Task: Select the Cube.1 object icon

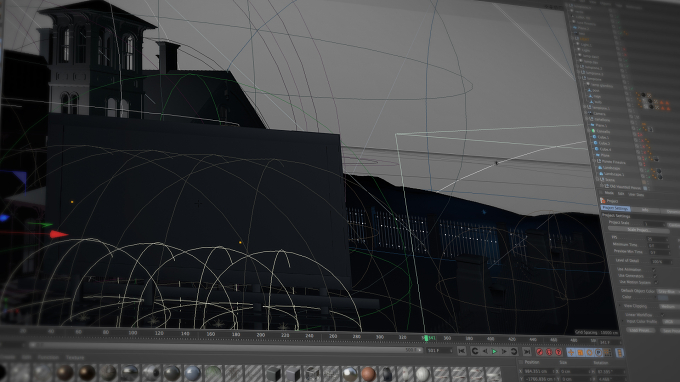Action: (594, 137)
